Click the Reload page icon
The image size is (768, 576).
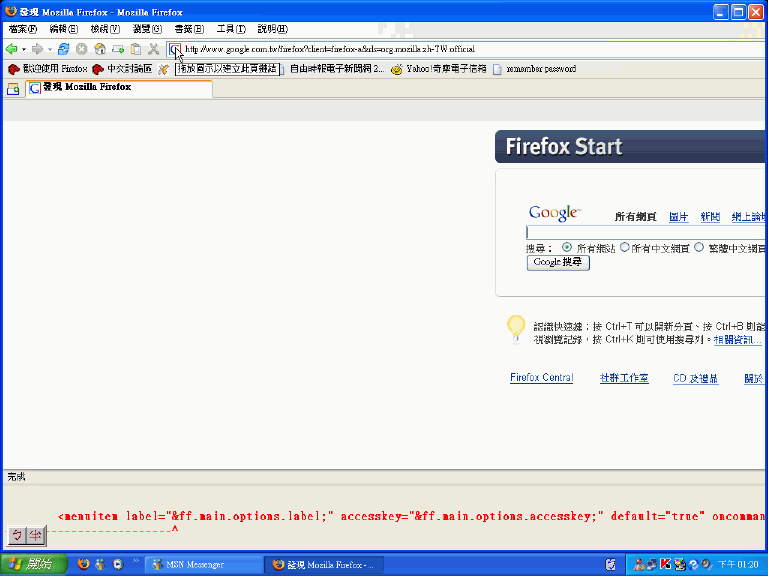tap(64, 49)
